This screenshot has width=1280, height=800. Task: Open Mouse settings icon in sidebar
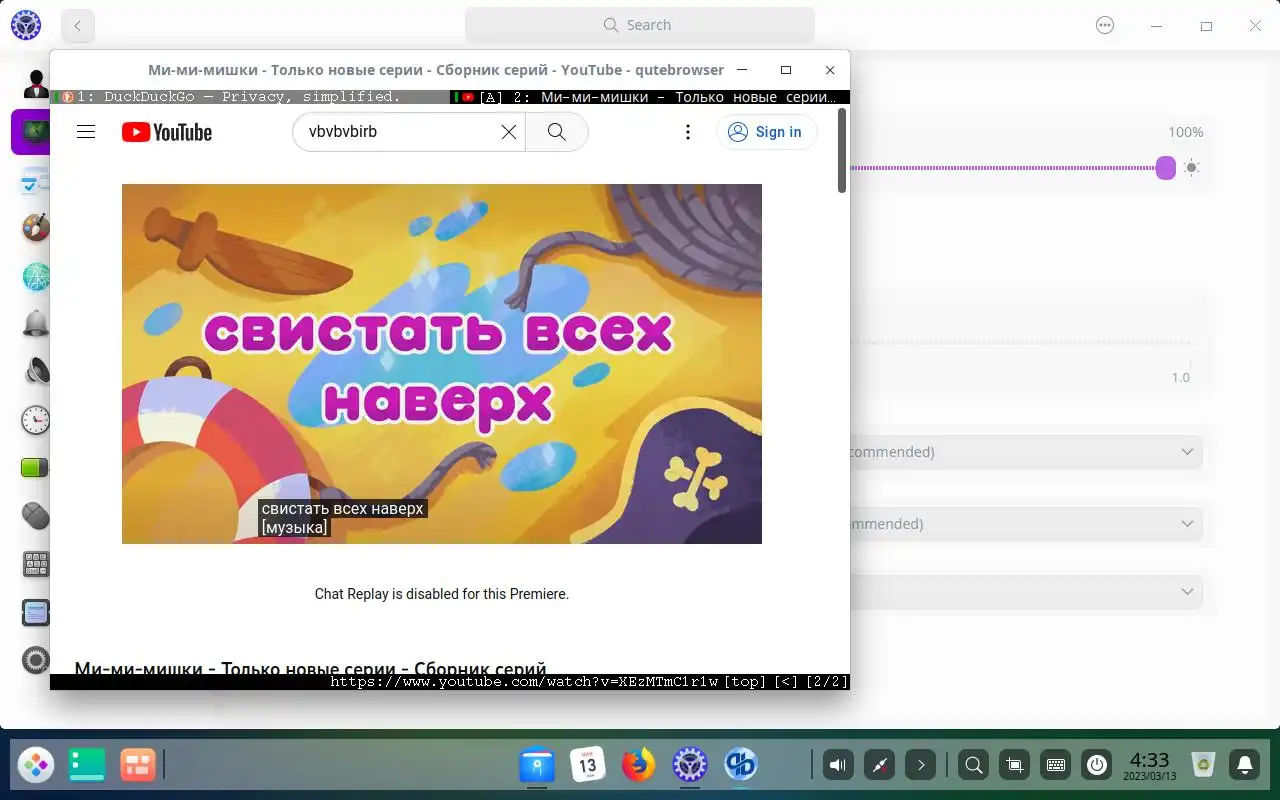point(36,516)
